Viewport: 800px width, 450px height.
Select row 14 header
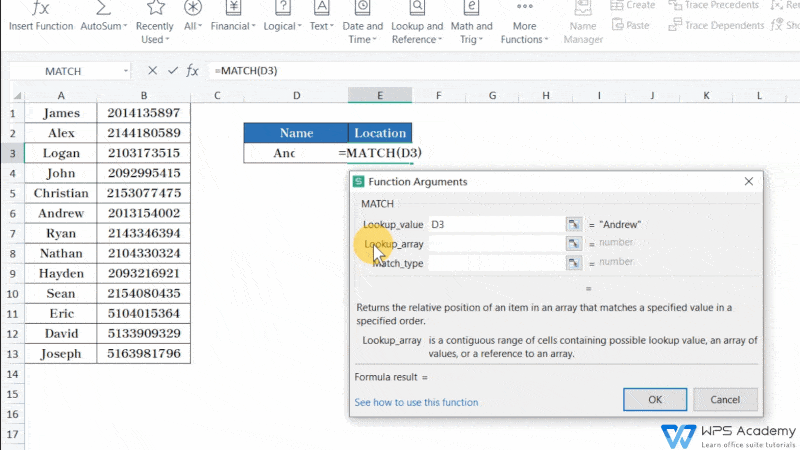pyautogui.click(x=12, y=374)
